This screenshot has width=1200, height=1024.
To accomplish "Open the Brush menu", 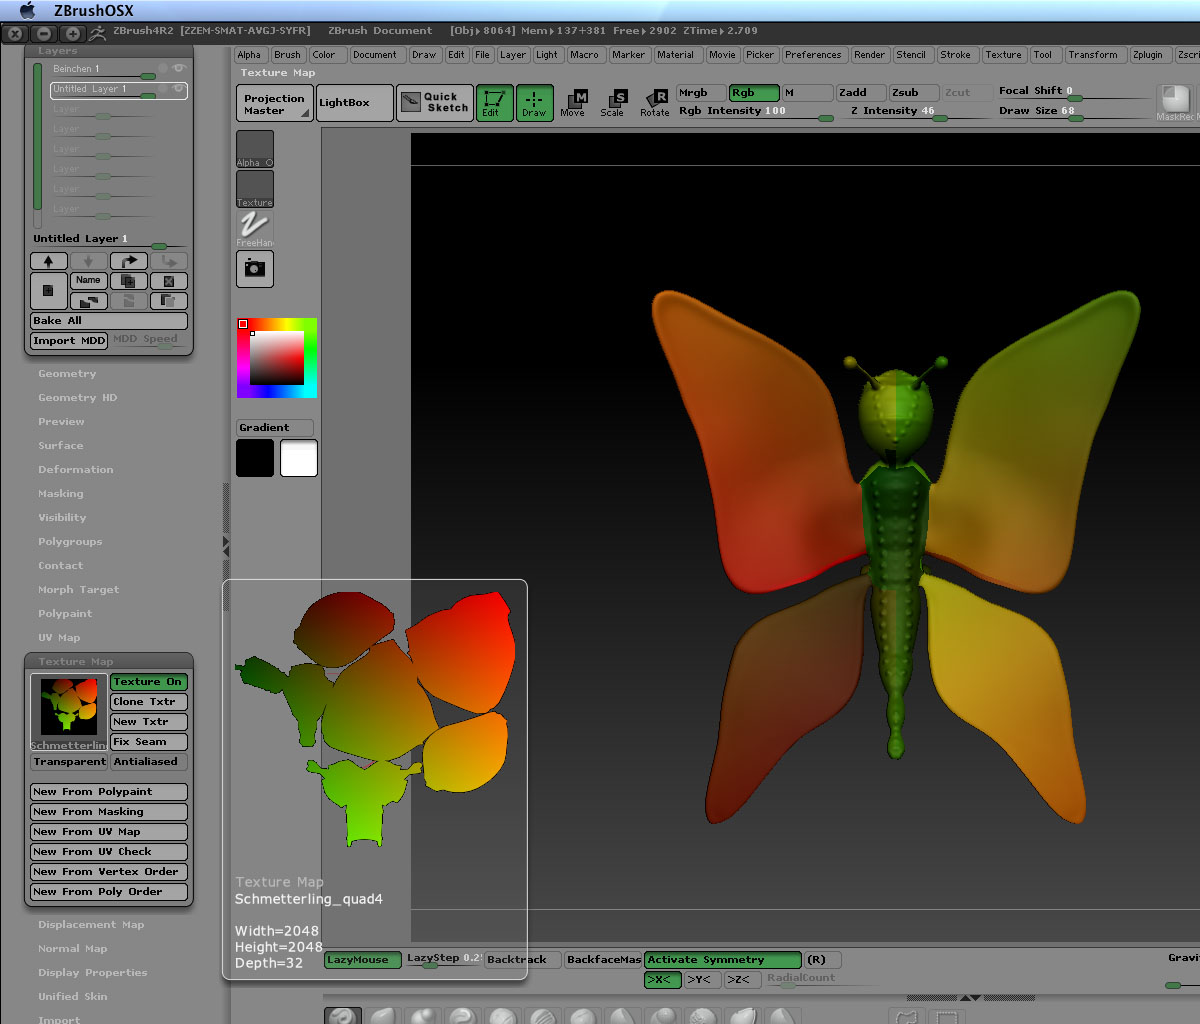I will [x=287, y=55].
